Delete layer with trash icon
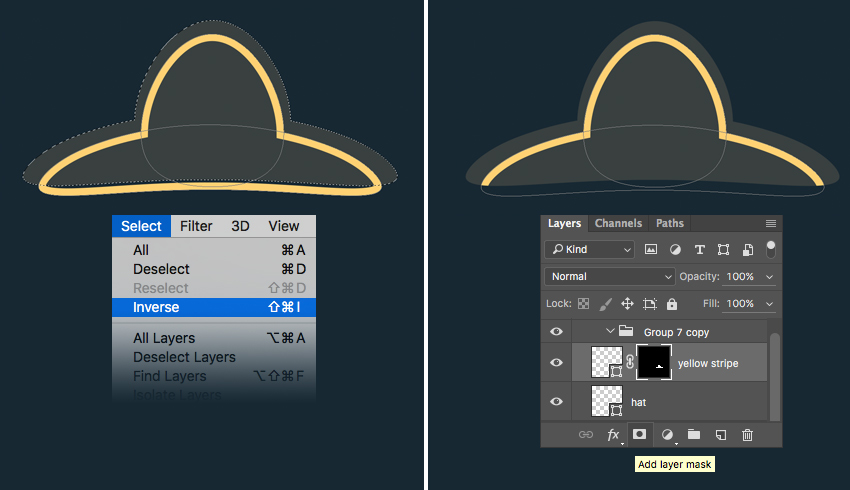This screenshot has width=850, height=490. click(747, 435)
